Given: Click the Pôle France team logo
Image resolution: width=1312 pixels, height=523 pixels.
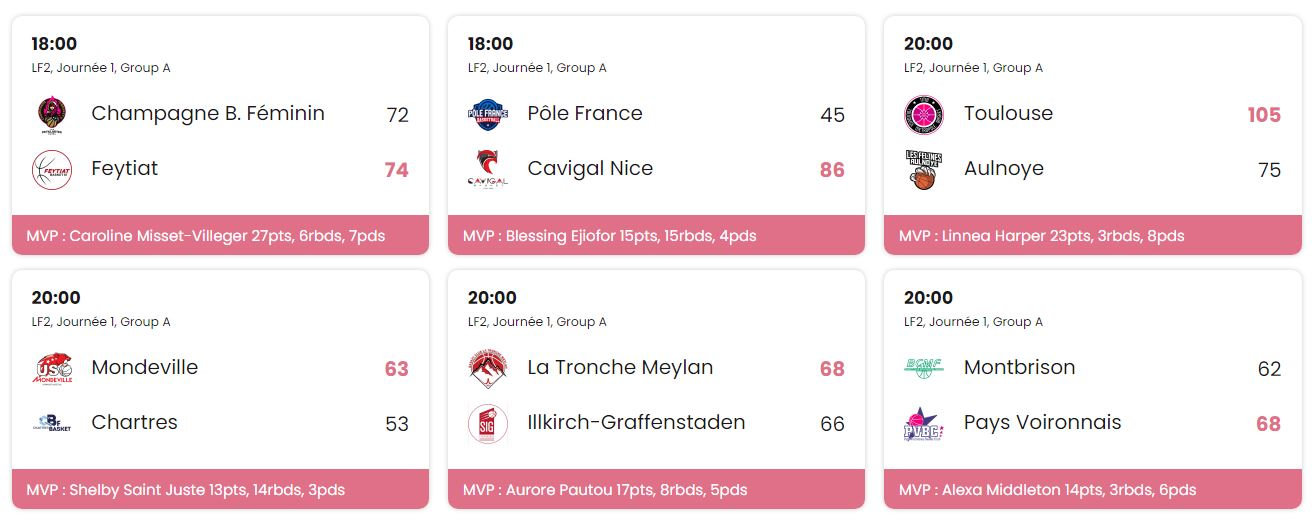Looking at the screenshot, I should pos(488,115).
